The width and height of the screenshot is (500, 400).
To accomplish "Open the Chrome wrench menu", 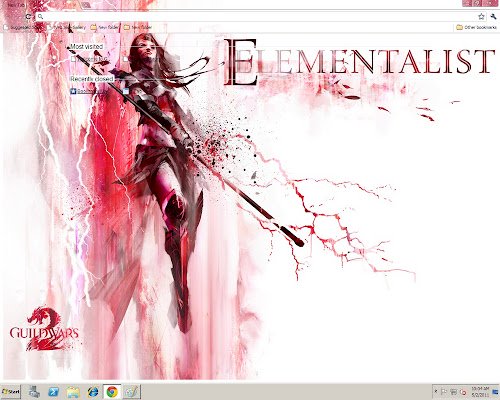I will tap(493, 16).
